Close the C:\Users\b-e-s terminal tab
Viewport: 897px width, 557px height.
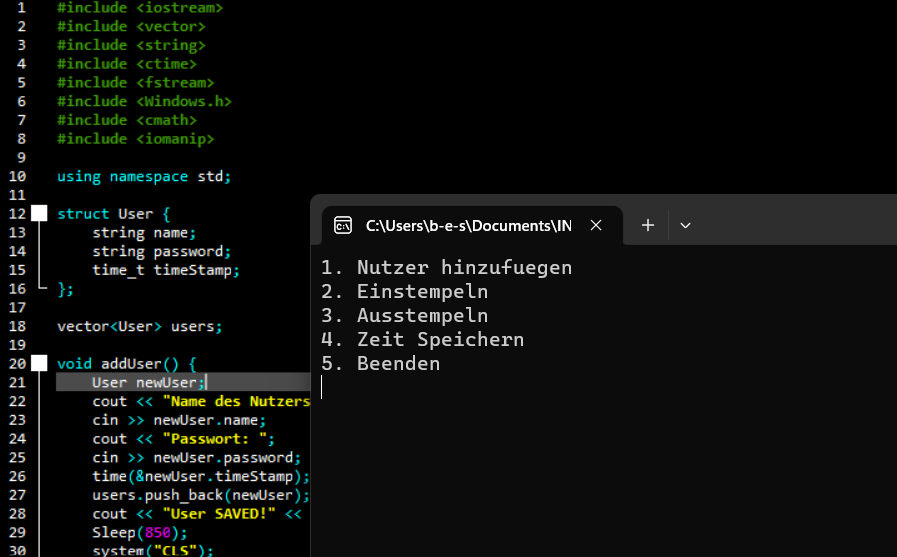tap(596, 225)
